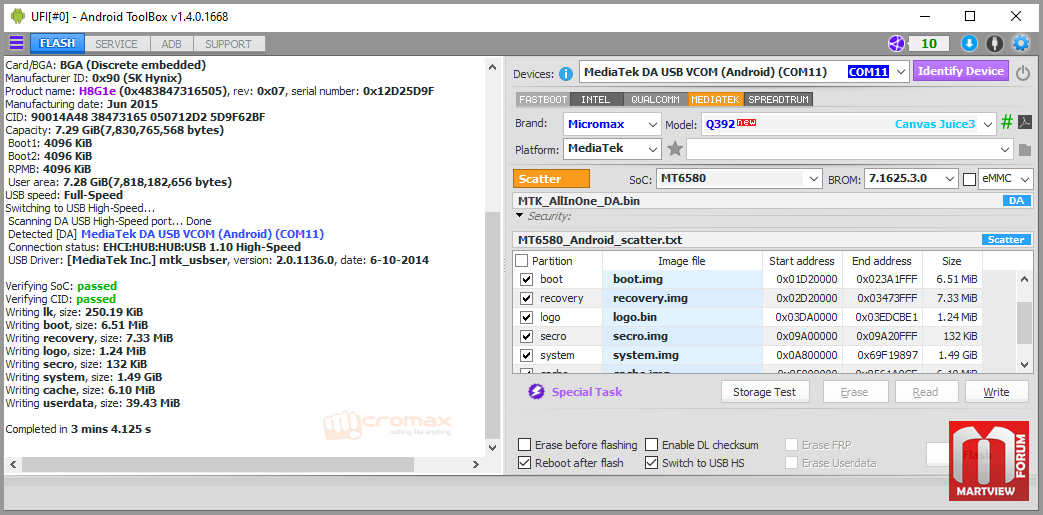Click the Storage Test button
Viewport: 1043px width, 515px height.
click(x=764, y=392)
